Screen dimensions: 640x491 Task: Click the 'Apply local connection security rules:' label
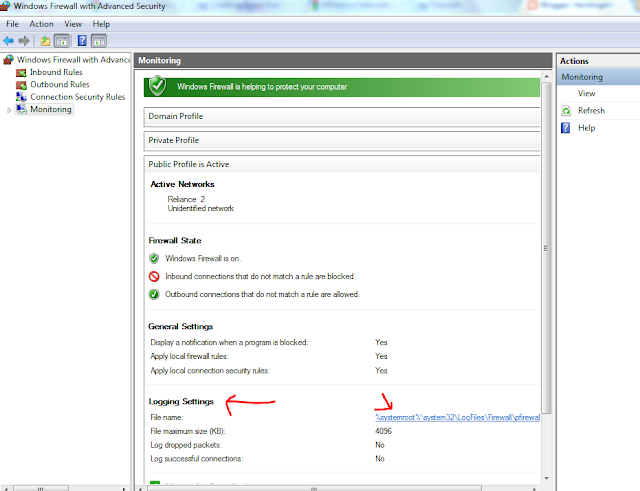click(x=210, y=371)
